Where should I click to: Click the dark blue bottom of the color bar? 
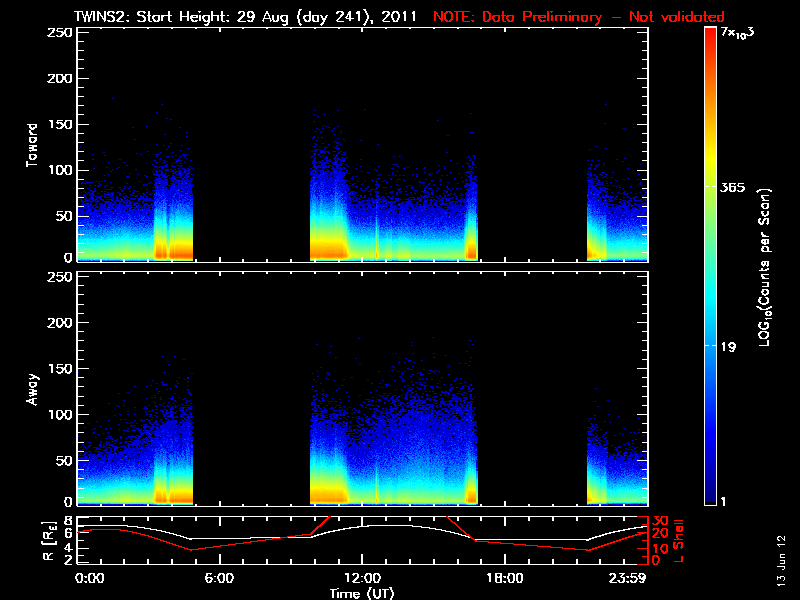(x=711, y=500)
